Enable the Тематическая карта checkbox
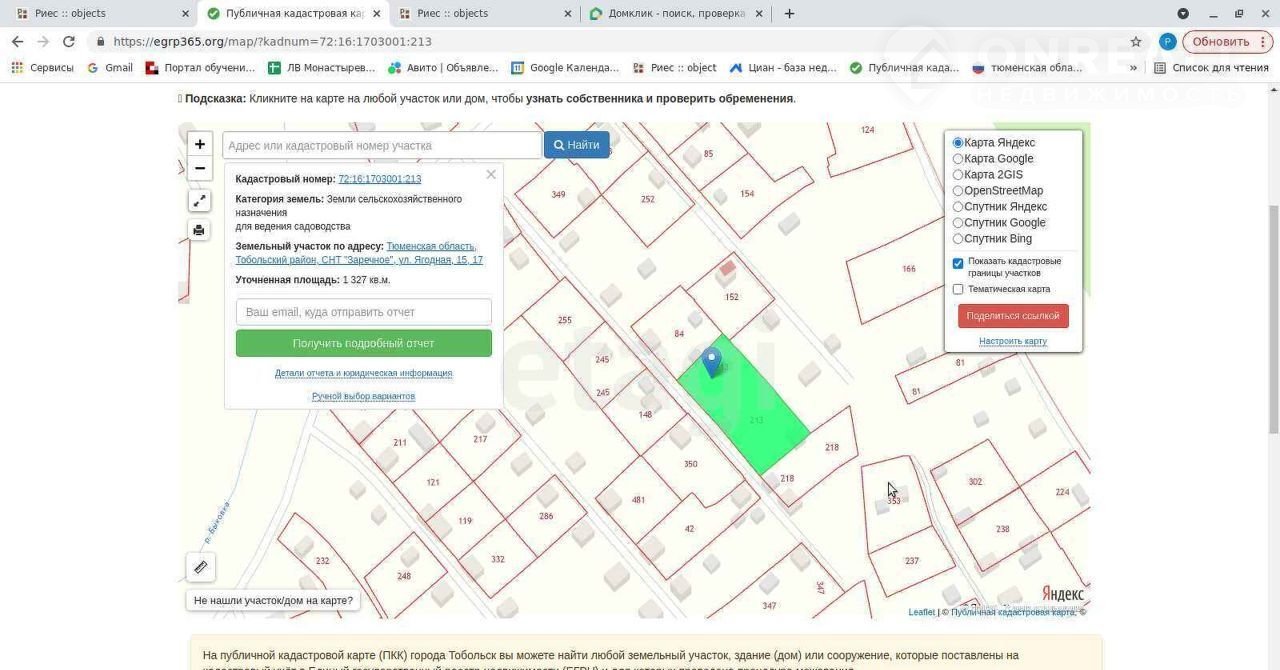 tap(958, 289)
